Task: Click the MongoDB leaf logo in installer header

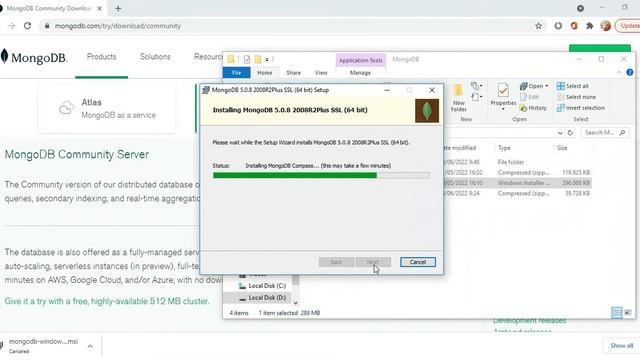Action: click(427, 111)
